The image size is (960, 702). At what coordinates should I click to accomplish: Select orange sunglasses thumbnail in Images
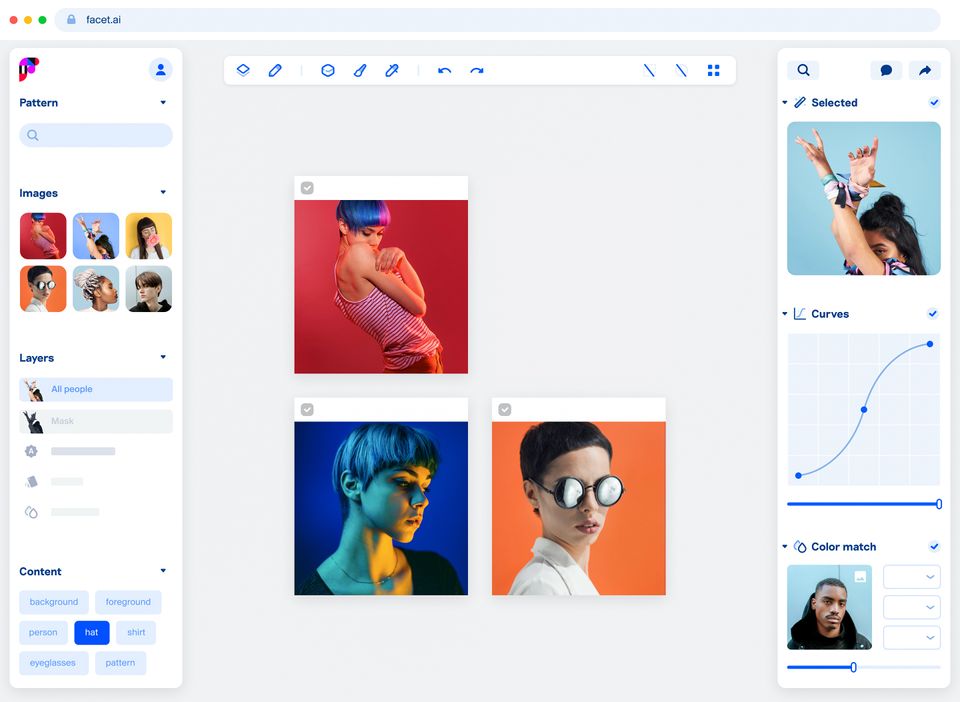click(x=43, y=289)
